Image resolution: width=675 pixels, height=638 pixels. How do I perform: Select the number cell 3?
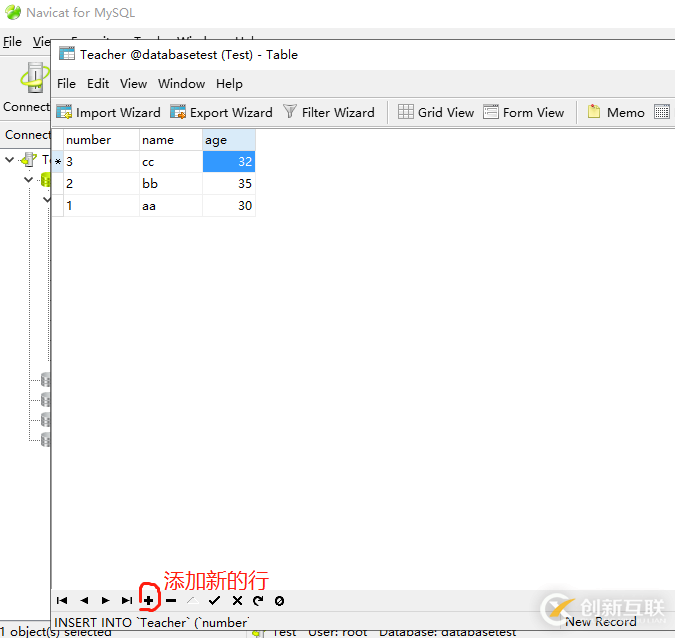[101, 162]
